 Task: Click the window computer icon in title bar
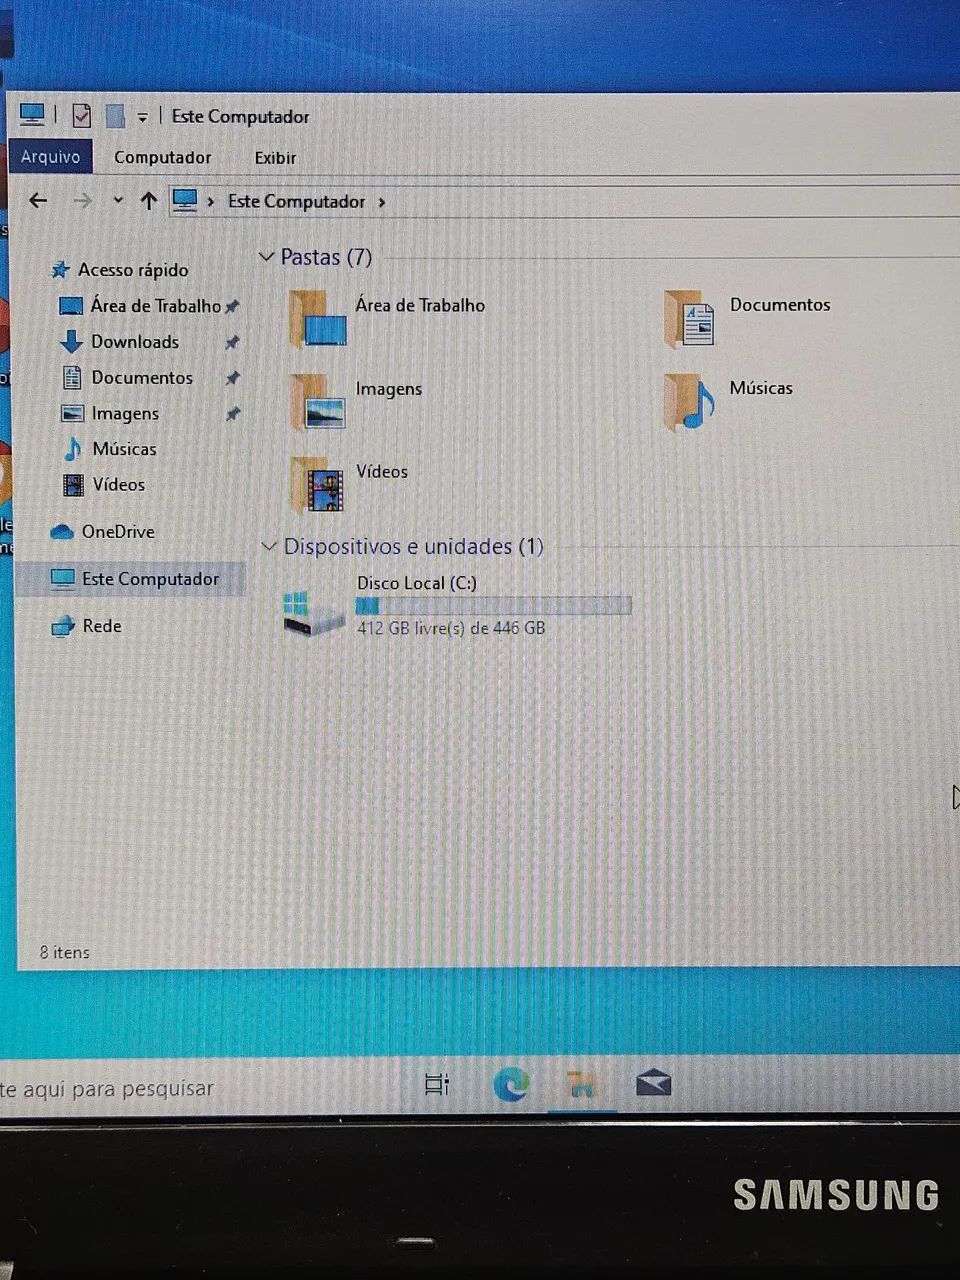point(32,115)
